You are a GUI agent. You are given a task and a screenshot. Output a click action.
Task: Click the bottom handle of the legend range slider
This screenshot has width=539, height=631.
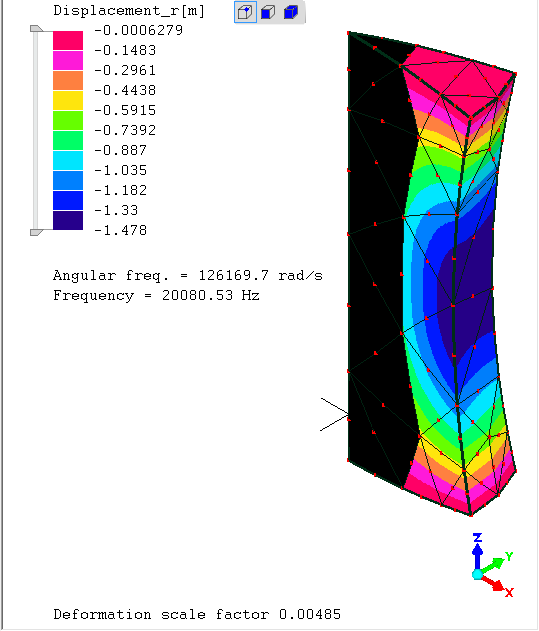click(37, 232)
